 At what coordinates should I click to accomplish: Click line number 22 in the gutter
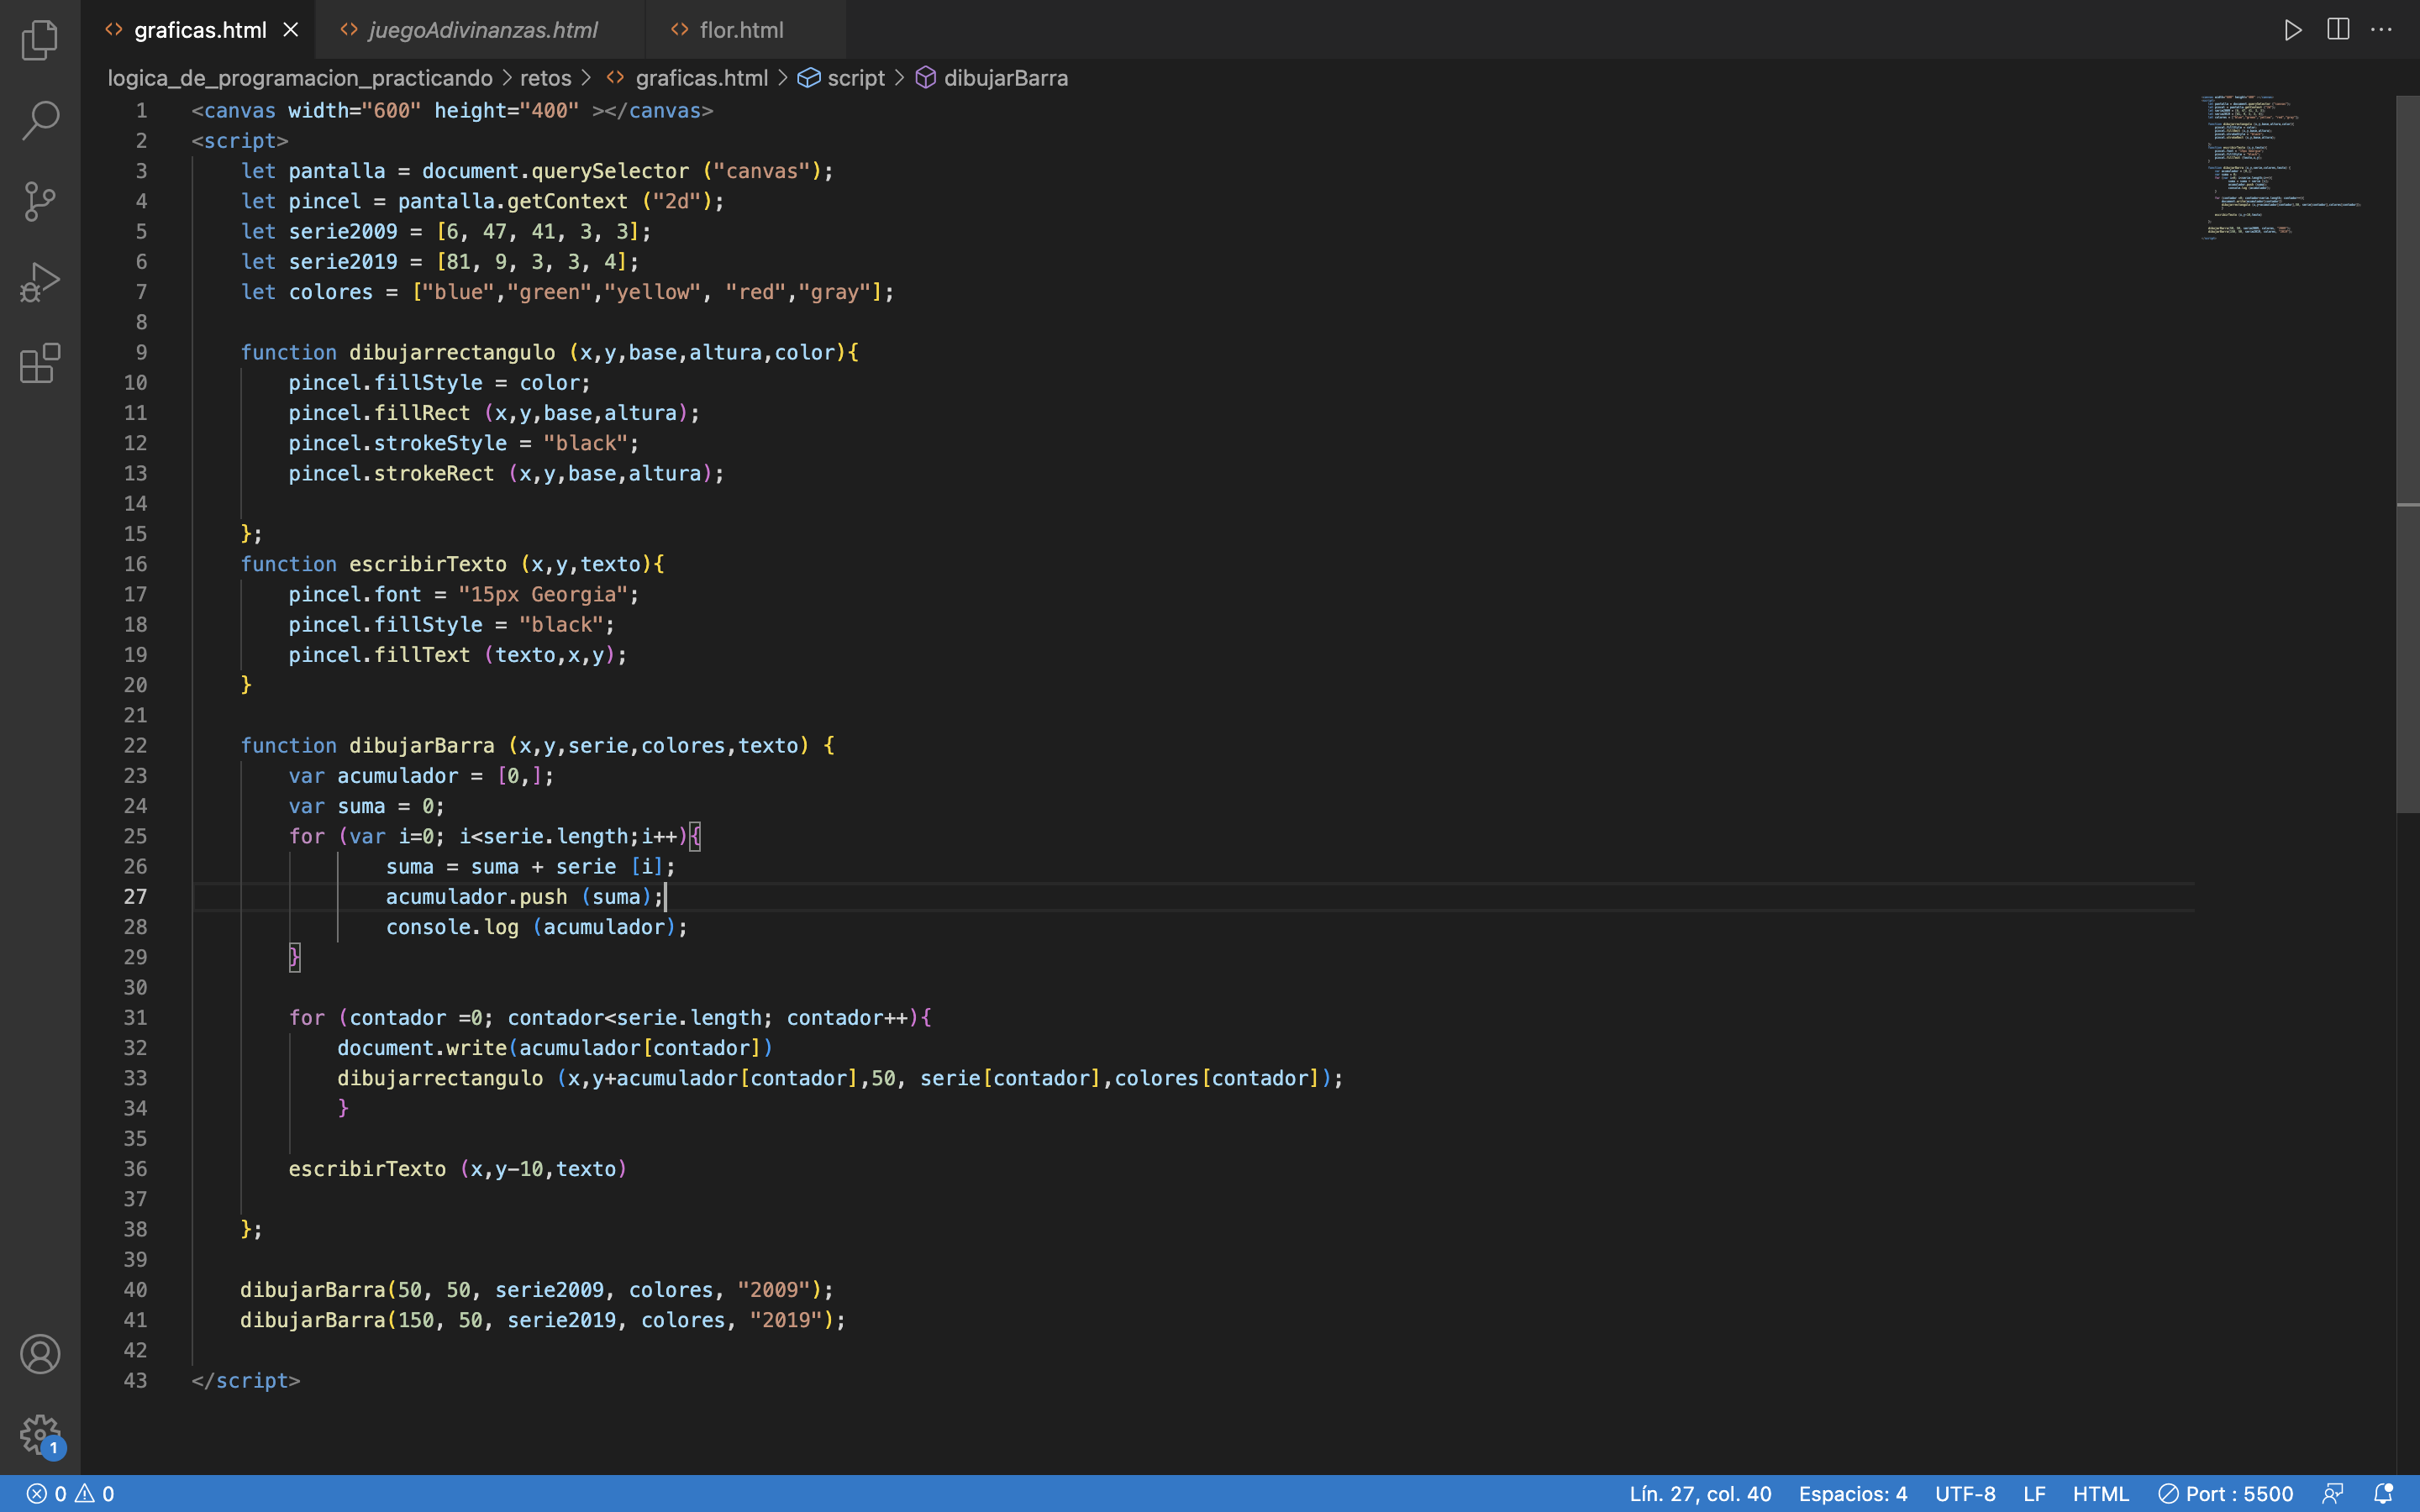[x=135, y=746]
